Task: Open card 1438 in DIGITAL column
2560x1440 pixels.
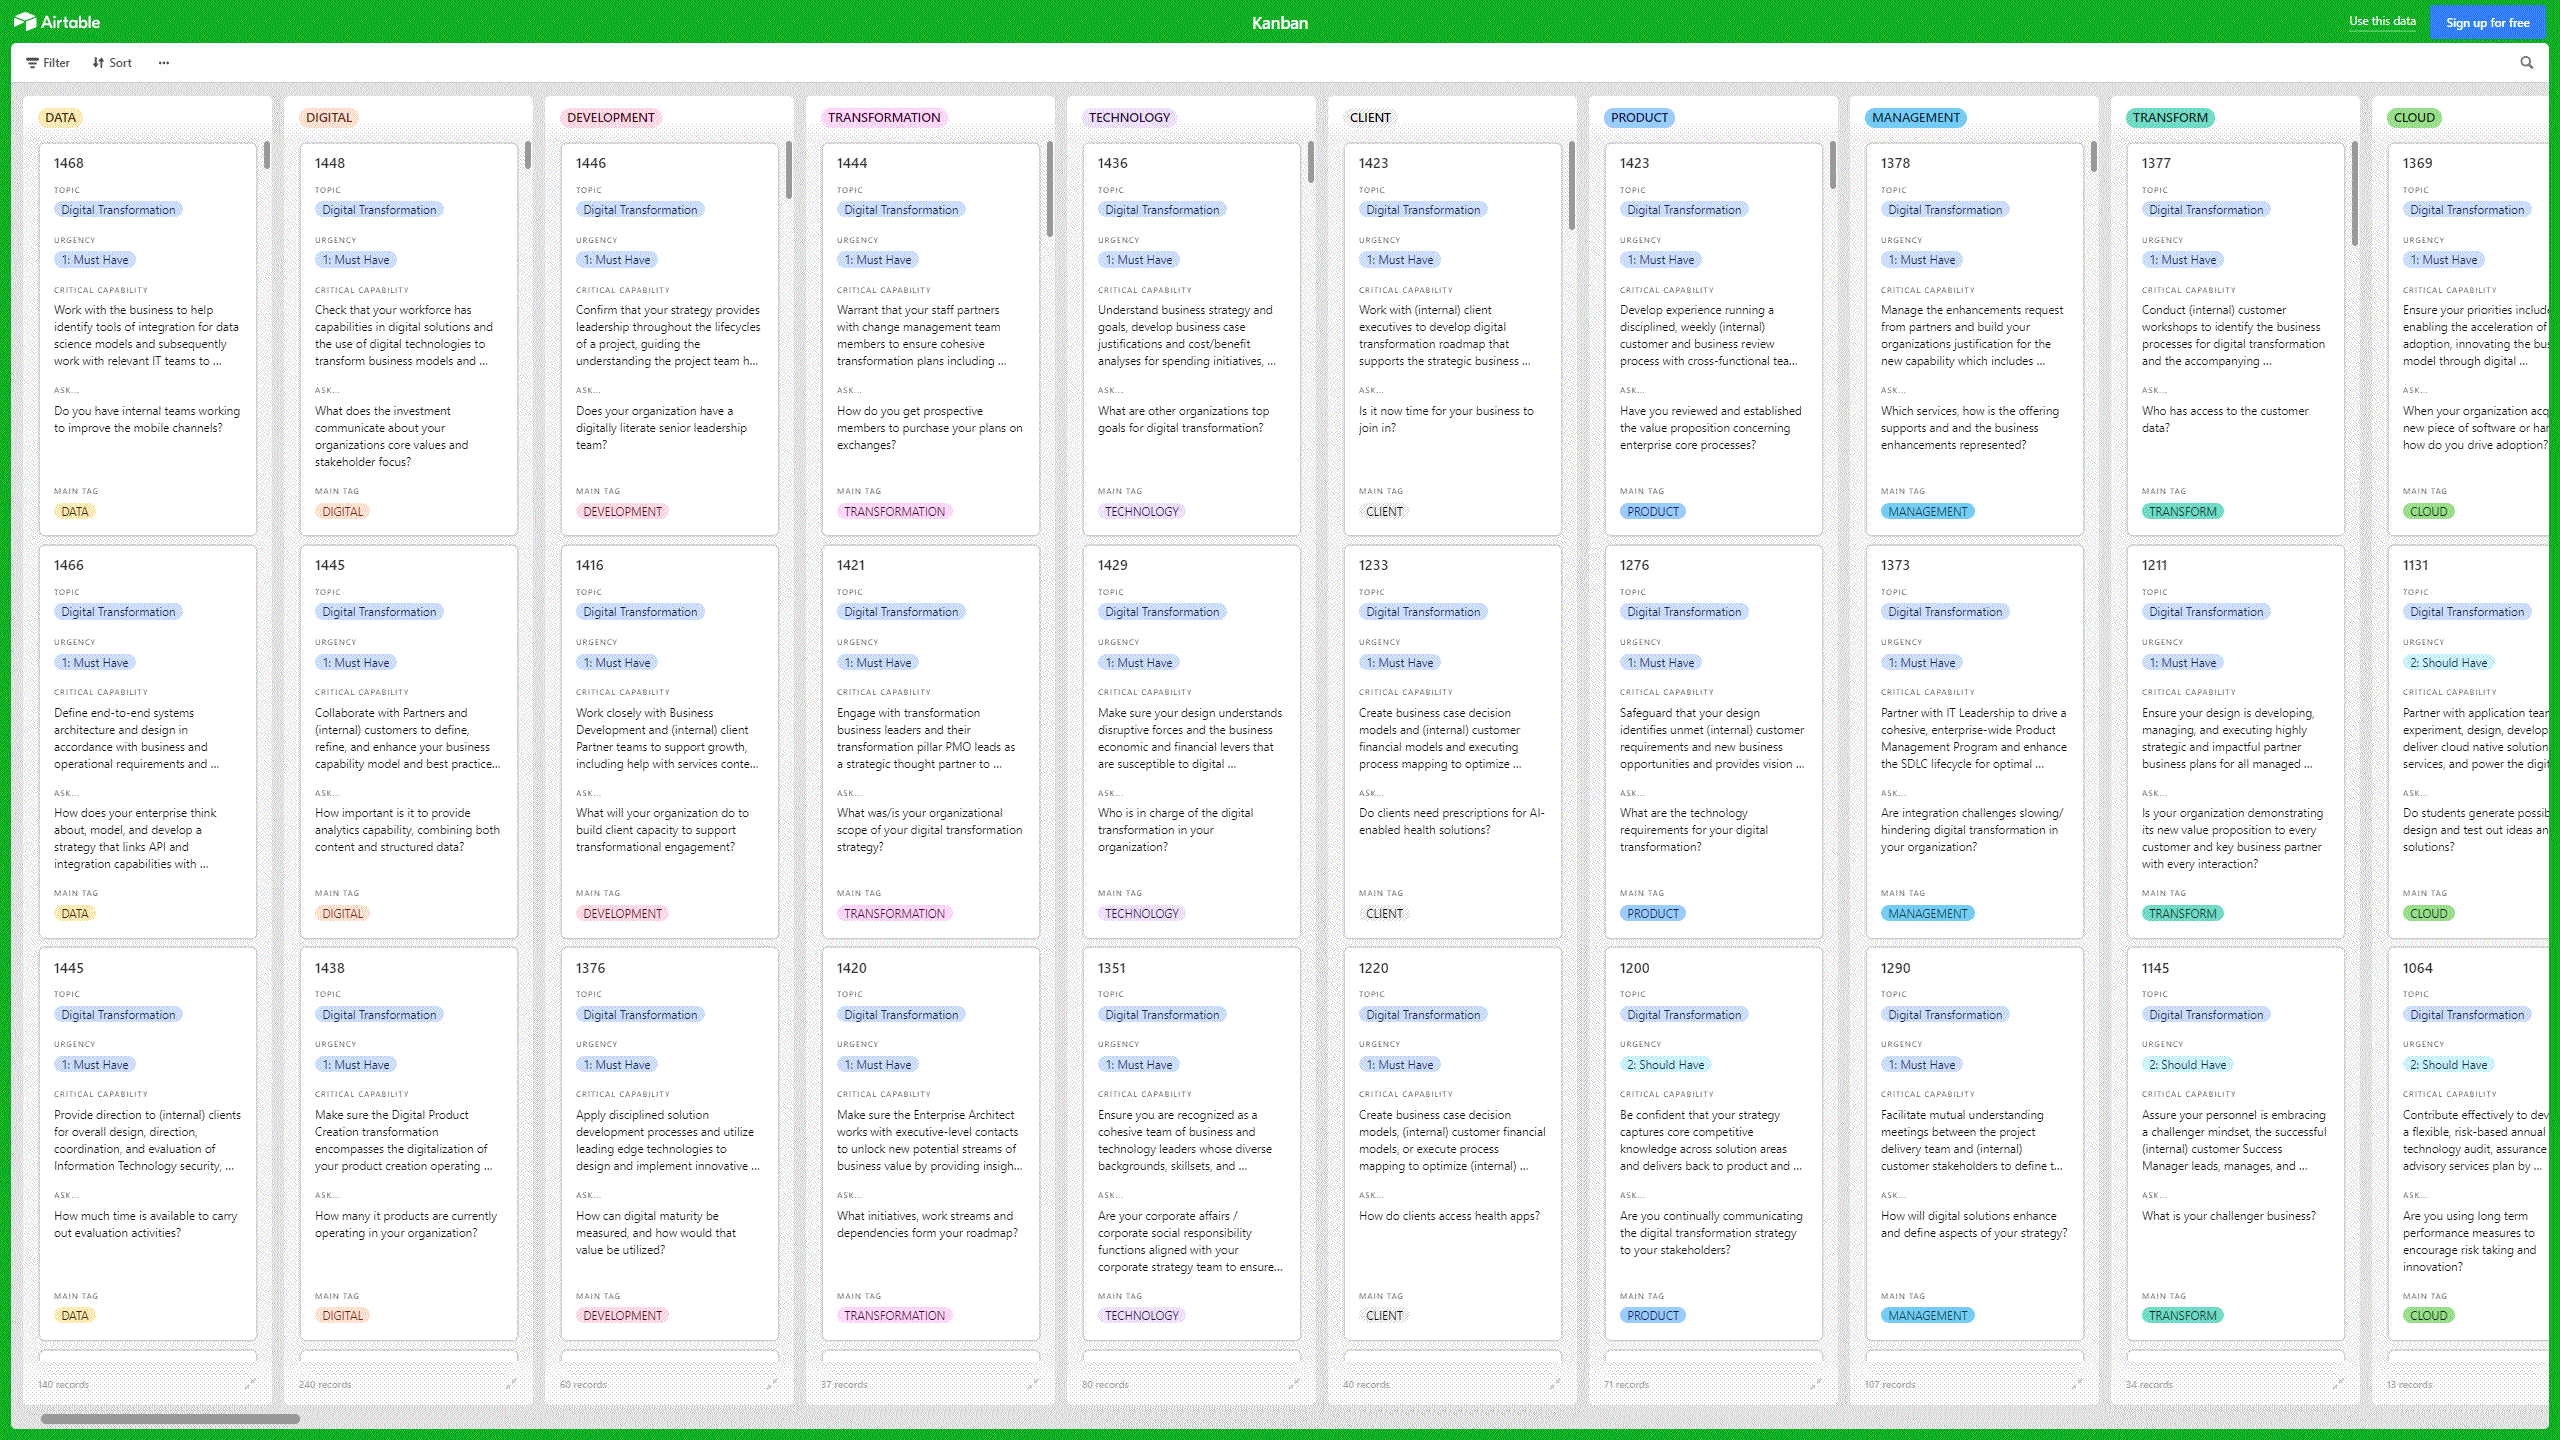Action: pos(409,1144)
